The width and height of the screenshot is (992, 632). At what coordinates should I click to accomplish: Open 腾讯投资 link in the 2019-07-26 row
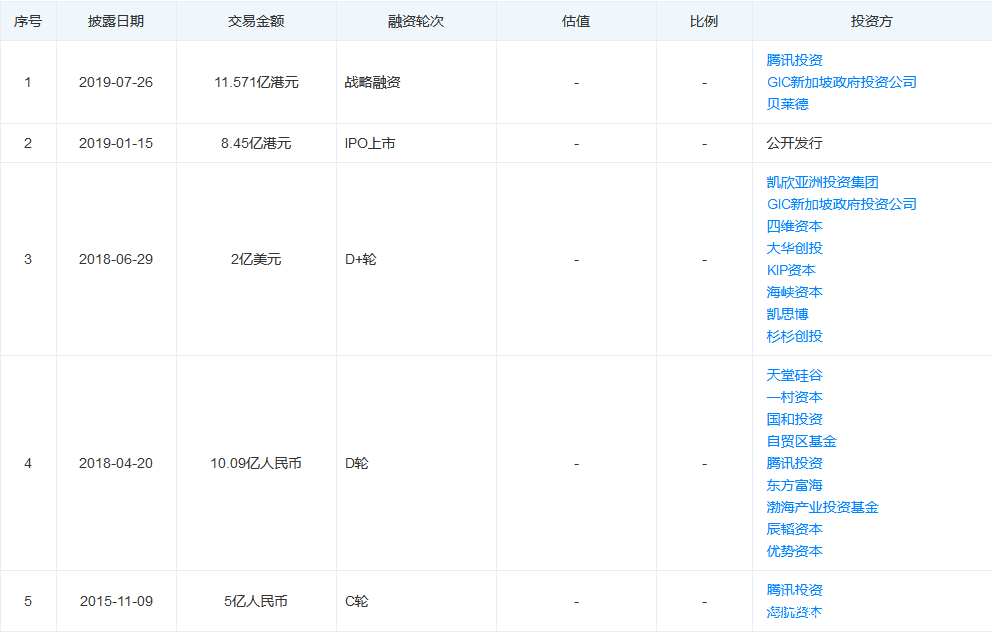[x=794, y=60]
